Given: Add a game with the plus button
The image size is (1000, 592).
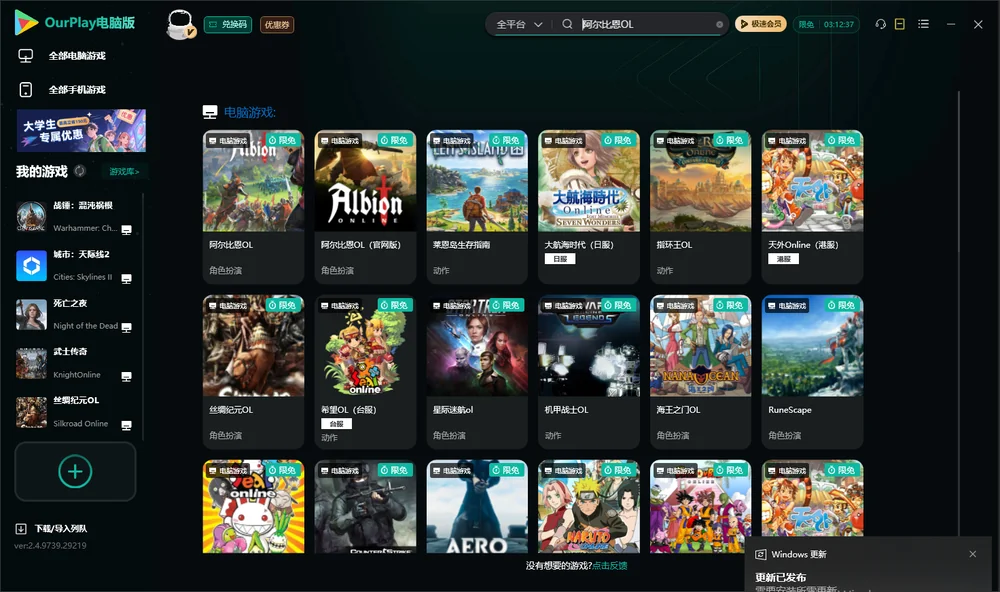Looking at the screenshot, I should (x=75, y=471).
